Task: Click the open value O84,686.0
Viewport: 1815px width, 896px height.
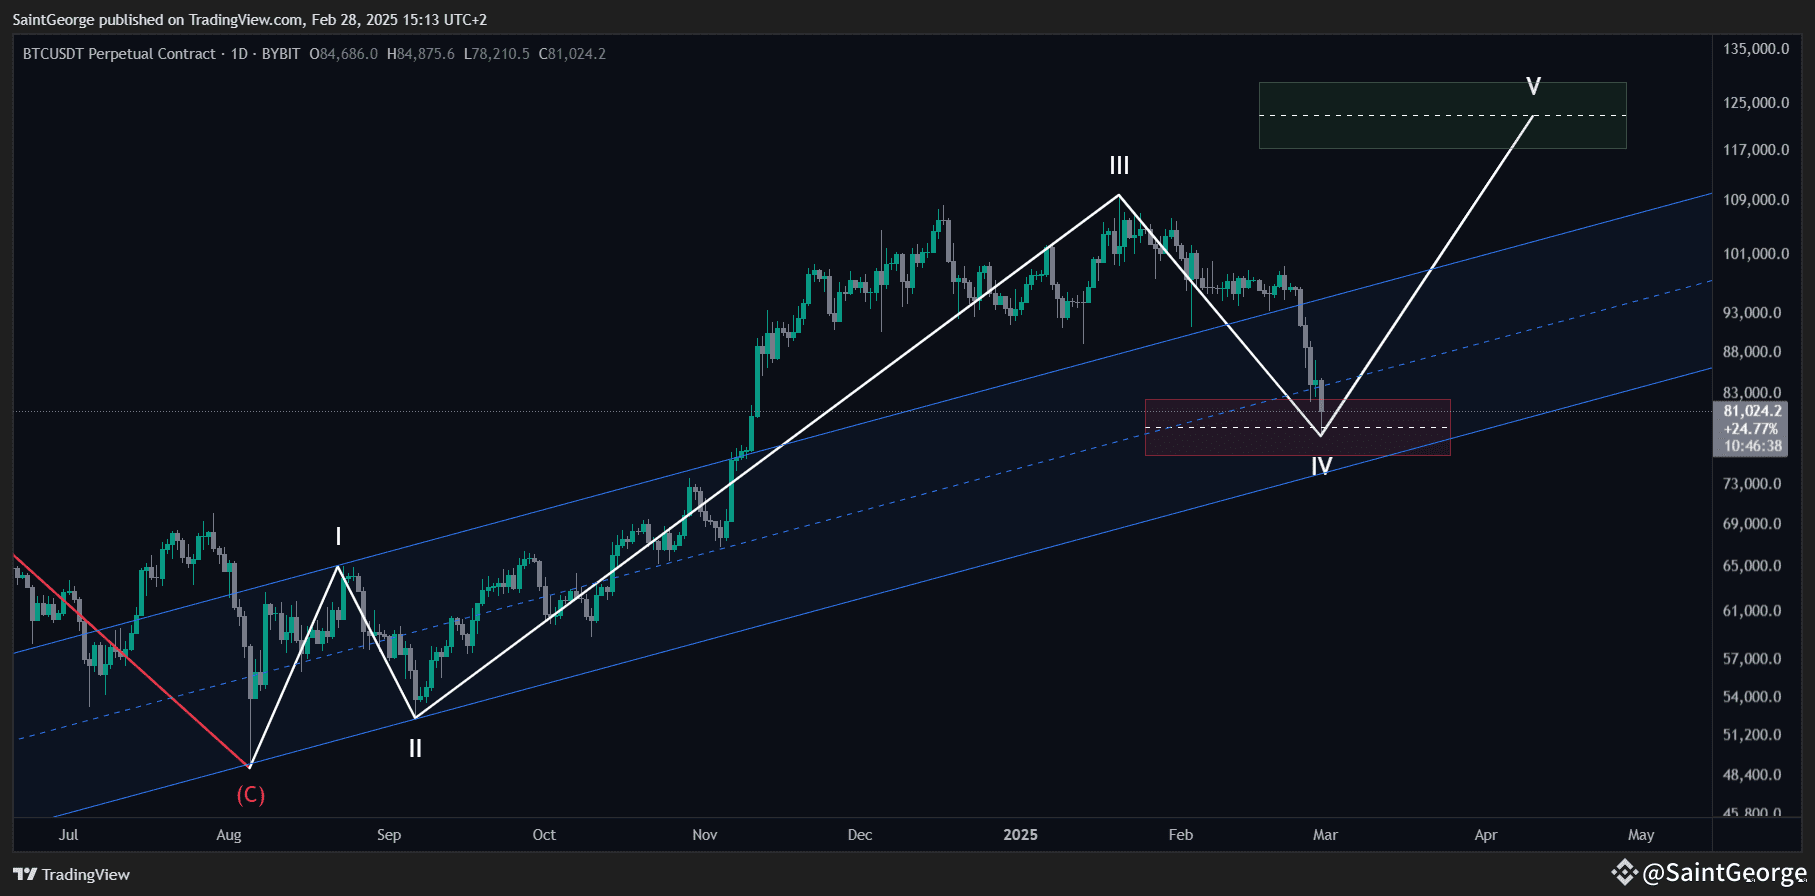Action: (x=344, y=54)
